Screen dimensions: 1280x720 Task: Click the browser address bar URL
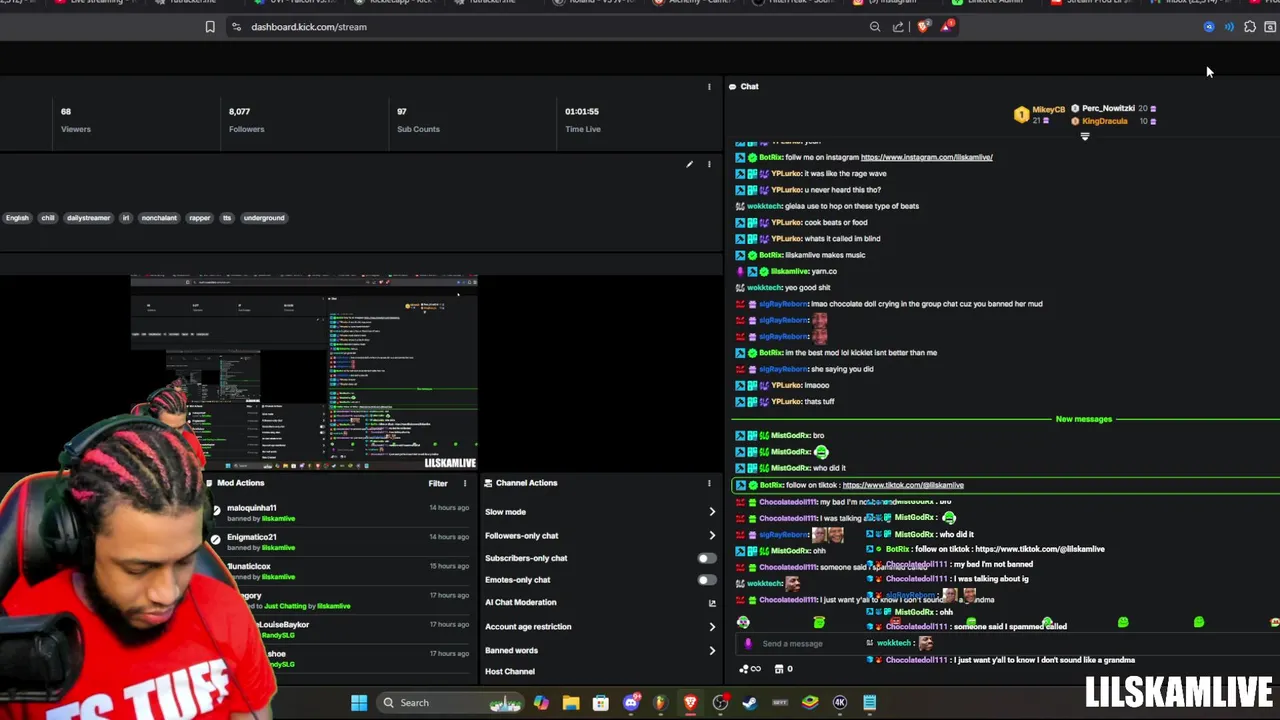coord(309,27)
